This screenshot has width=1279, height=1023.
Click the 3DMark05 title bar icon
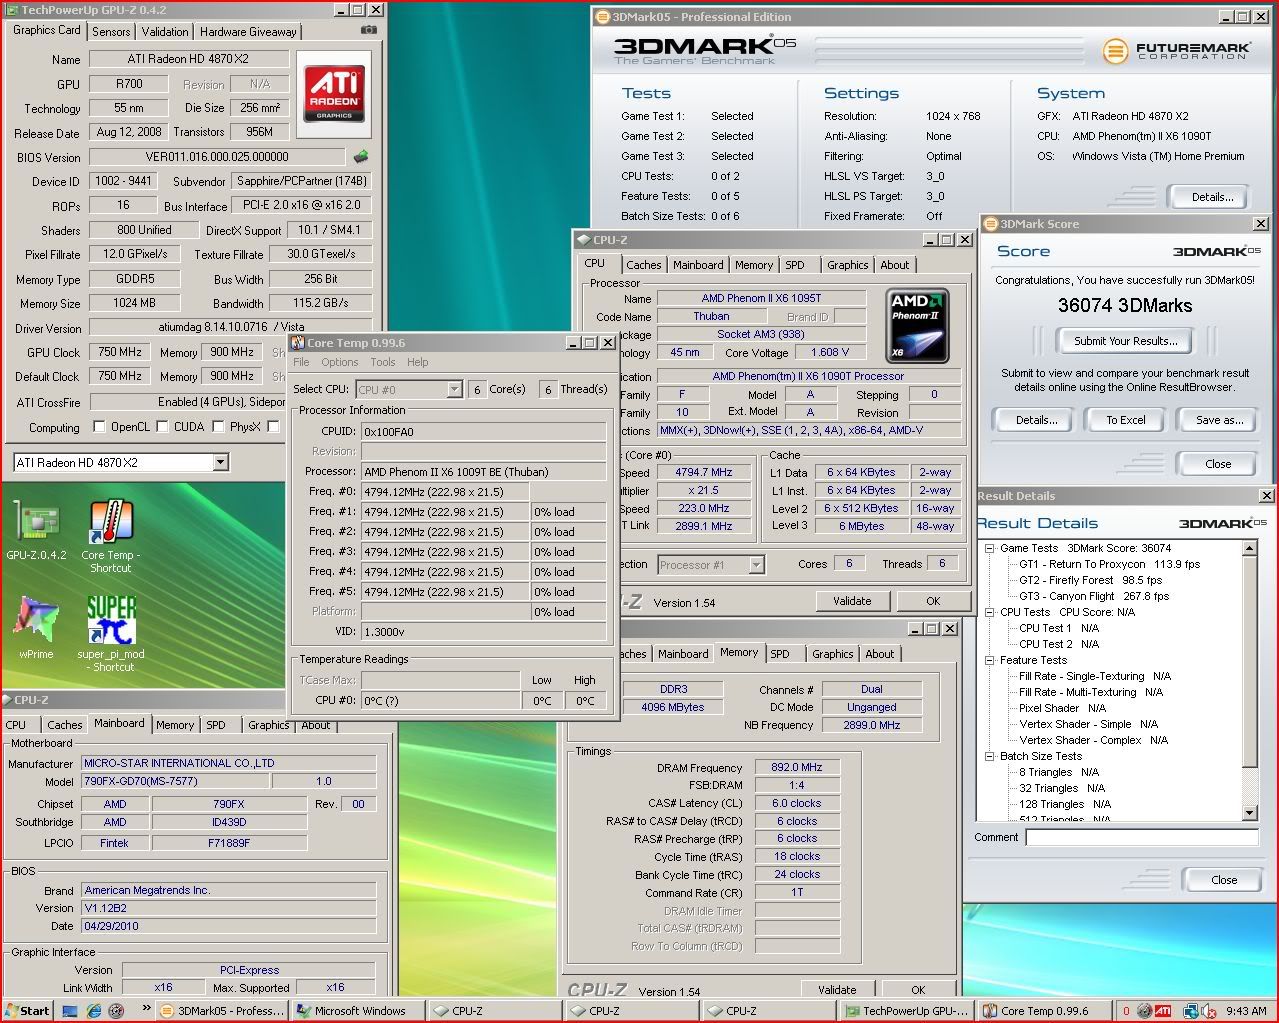pos(602,17)
